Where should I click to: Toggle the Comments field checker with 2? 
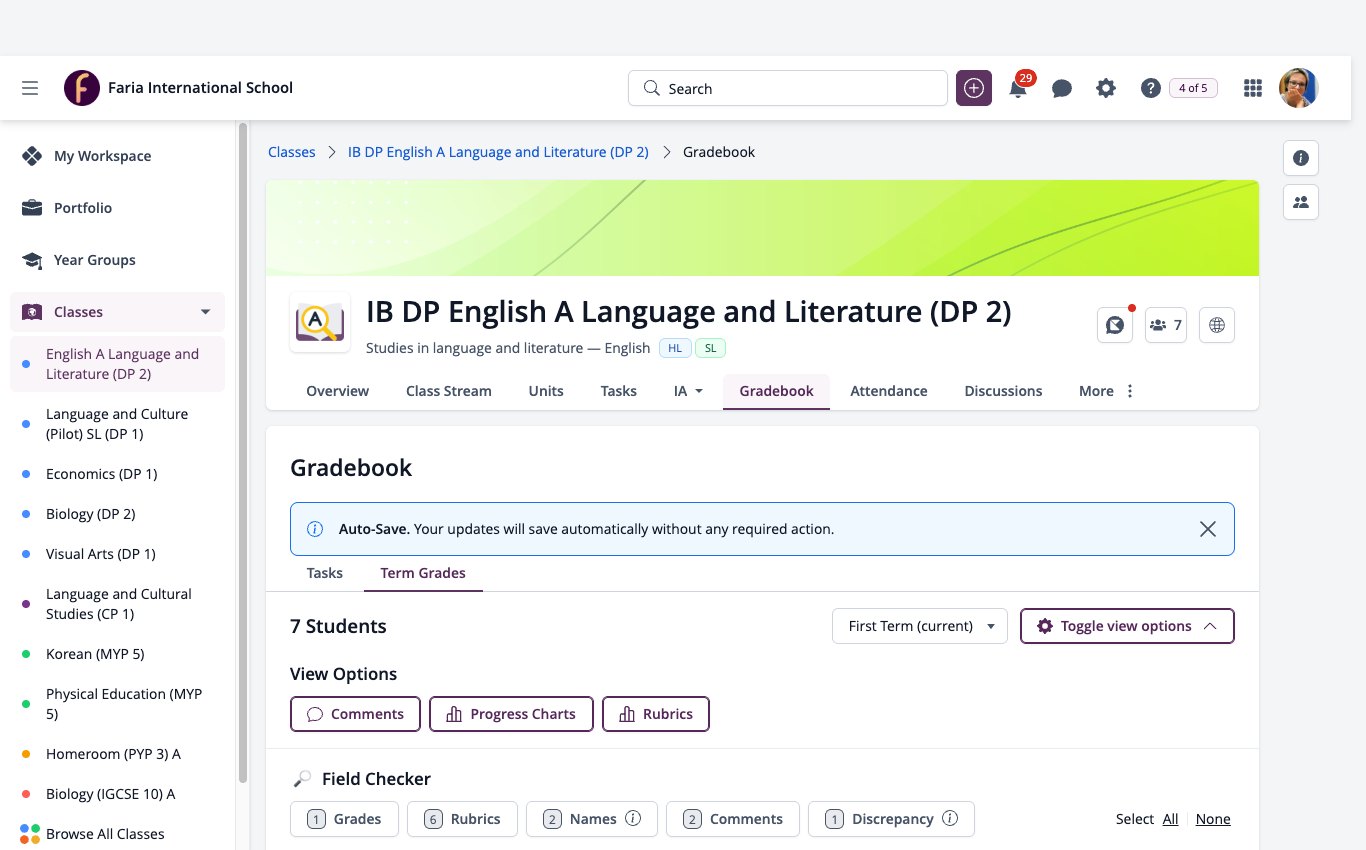733,819
